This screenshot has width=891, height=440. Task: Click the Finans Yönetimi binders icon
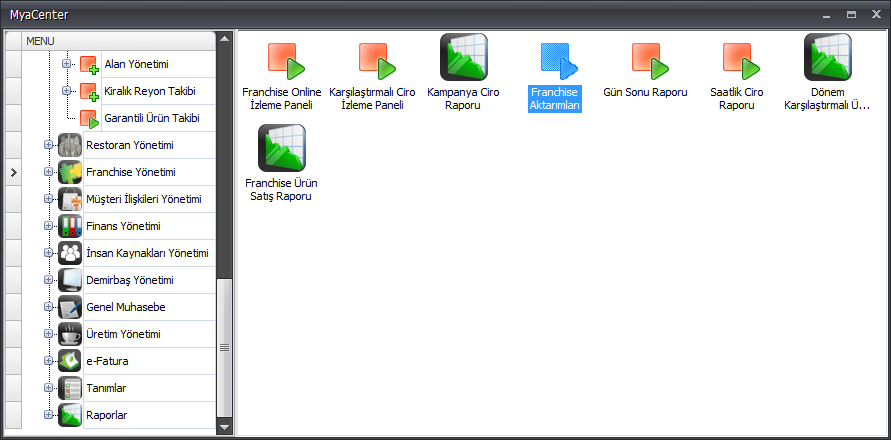[x=70, y=226]
